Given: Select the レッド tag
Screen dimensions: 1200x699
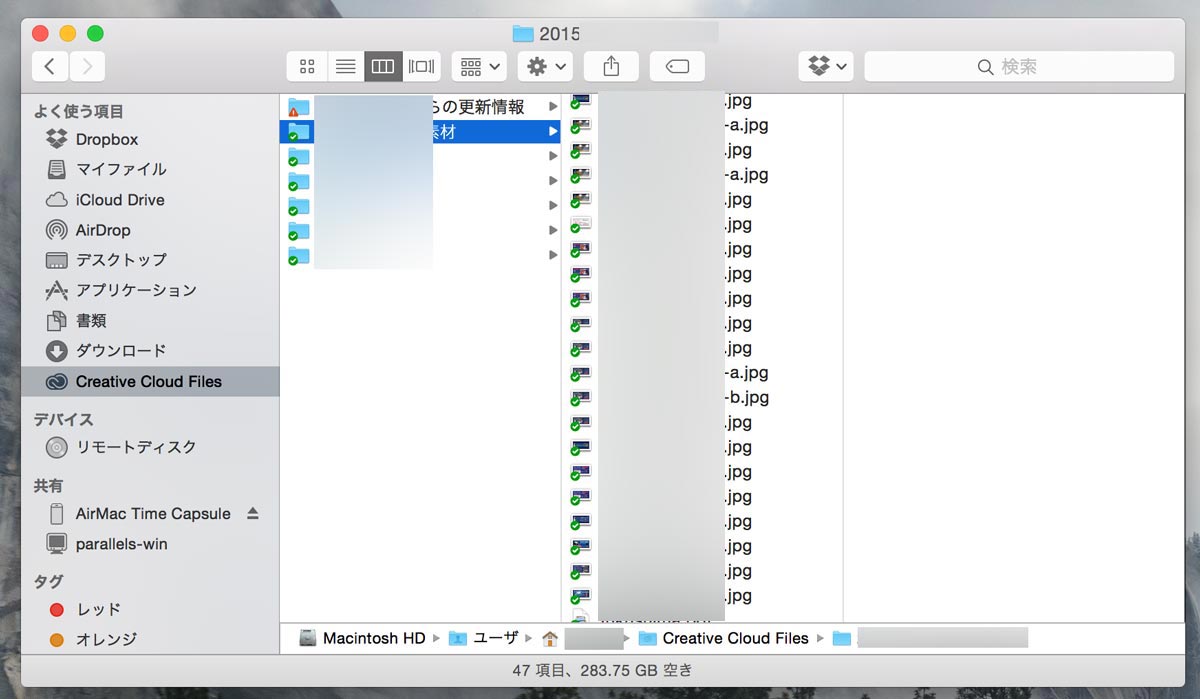Looking at the screenshot, I should click(x=150, y=609).
